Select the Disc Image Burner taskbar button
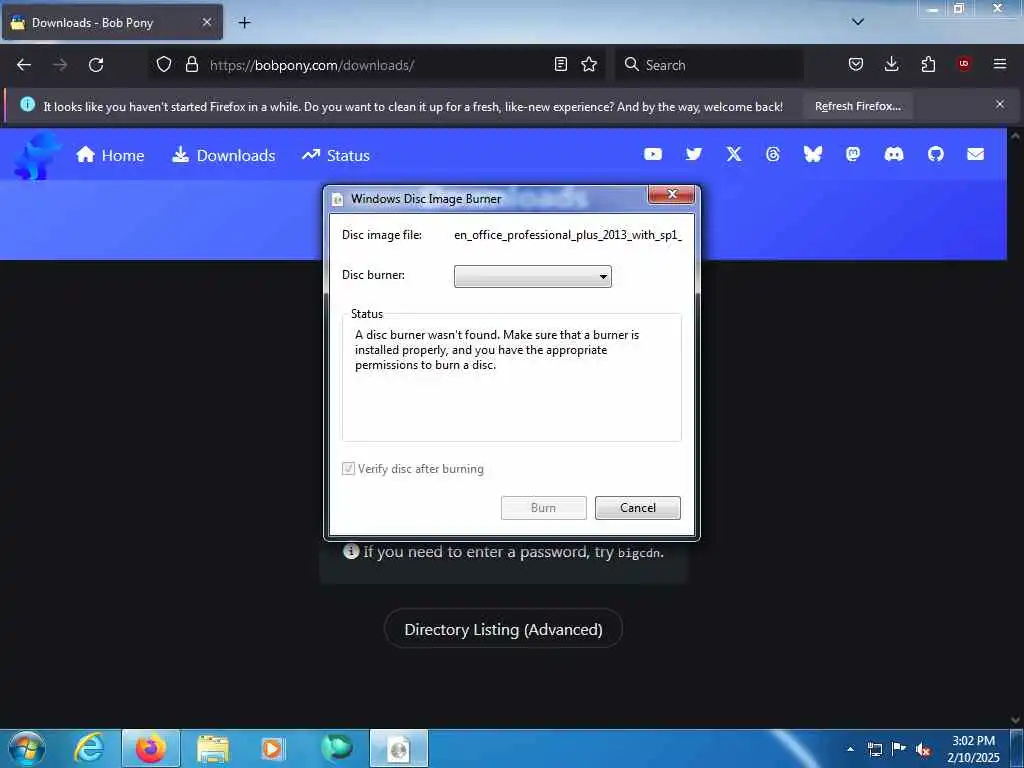This screenshot has width=1024, height=768. (x=399, y=748)
